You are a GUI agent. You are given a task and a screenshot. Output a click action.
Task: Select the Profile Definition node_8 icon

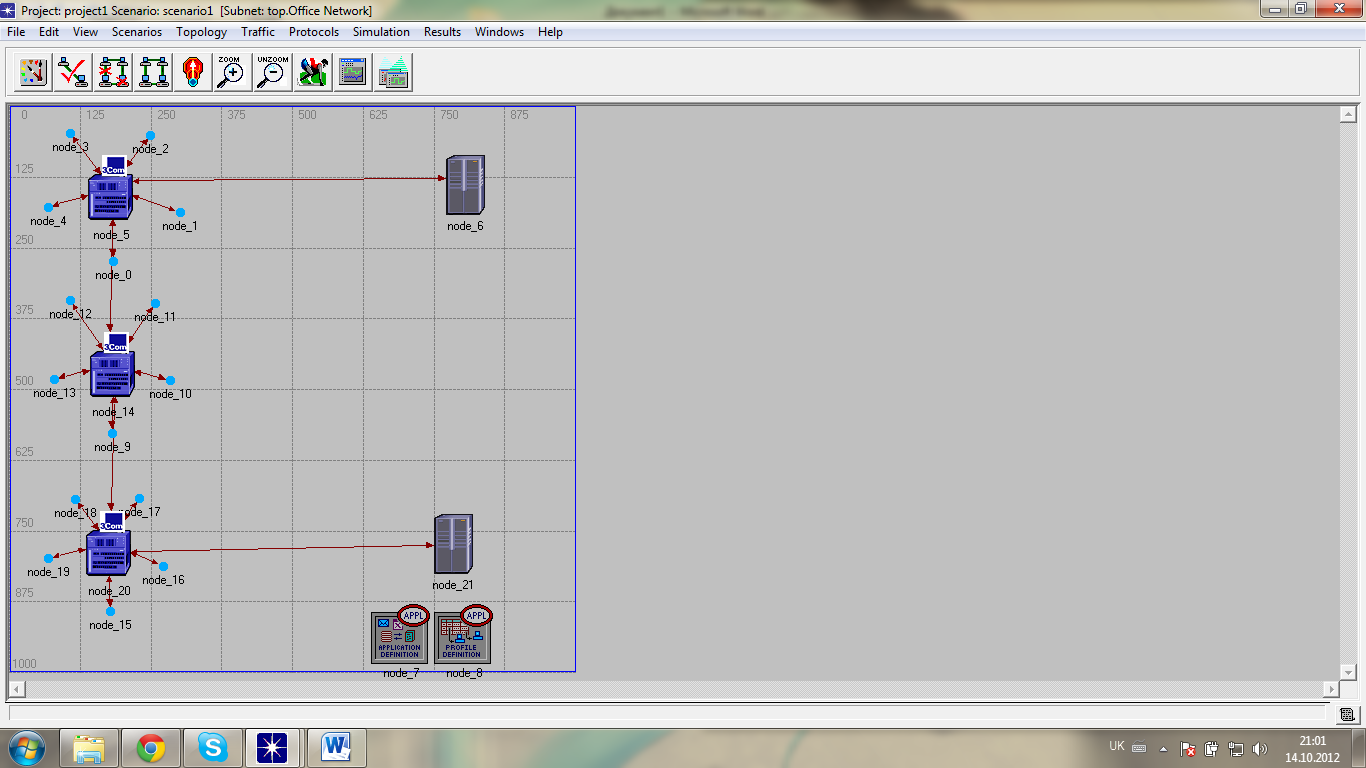[x=463, y=637]
